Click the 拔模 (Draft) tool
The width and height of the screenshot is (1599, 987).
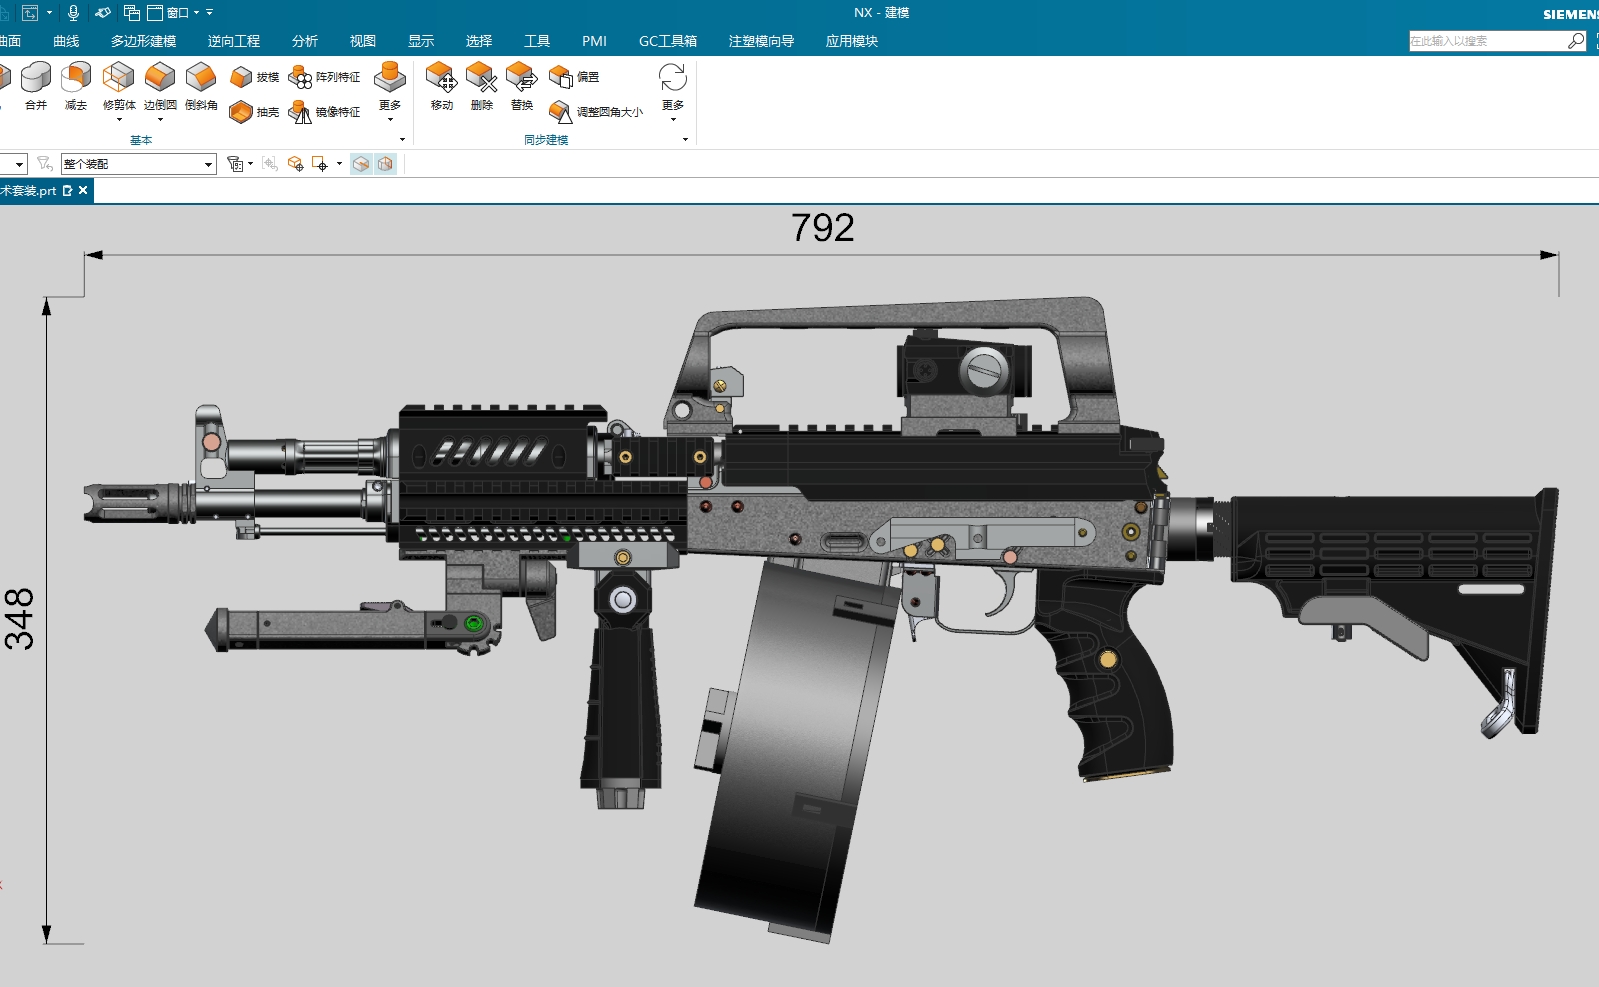click(x=254, y=77)
